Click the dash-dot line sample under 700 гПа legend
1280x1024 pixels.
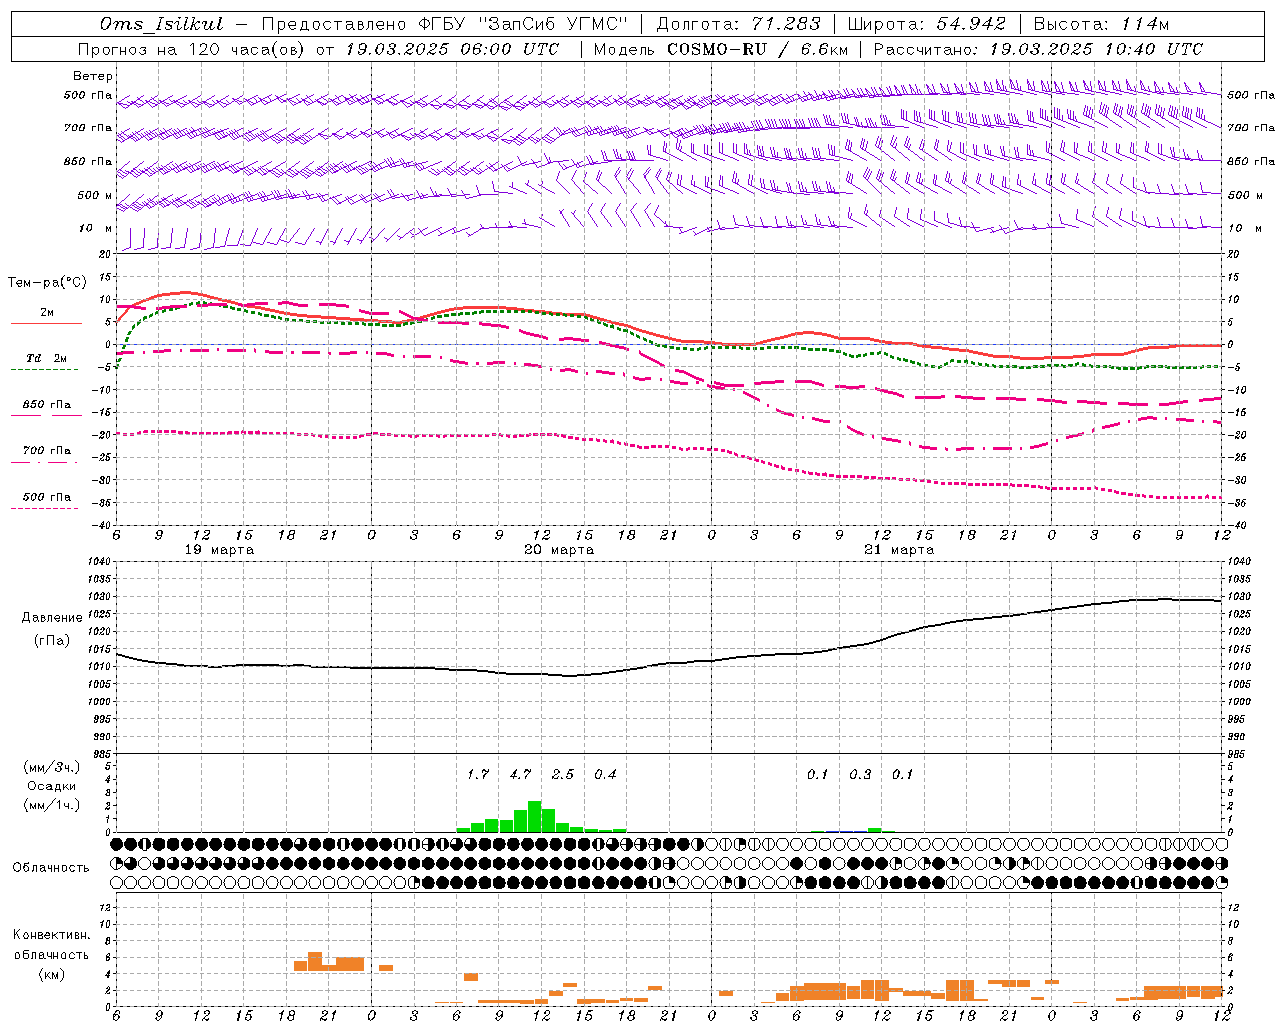click(x=44, y=462)
